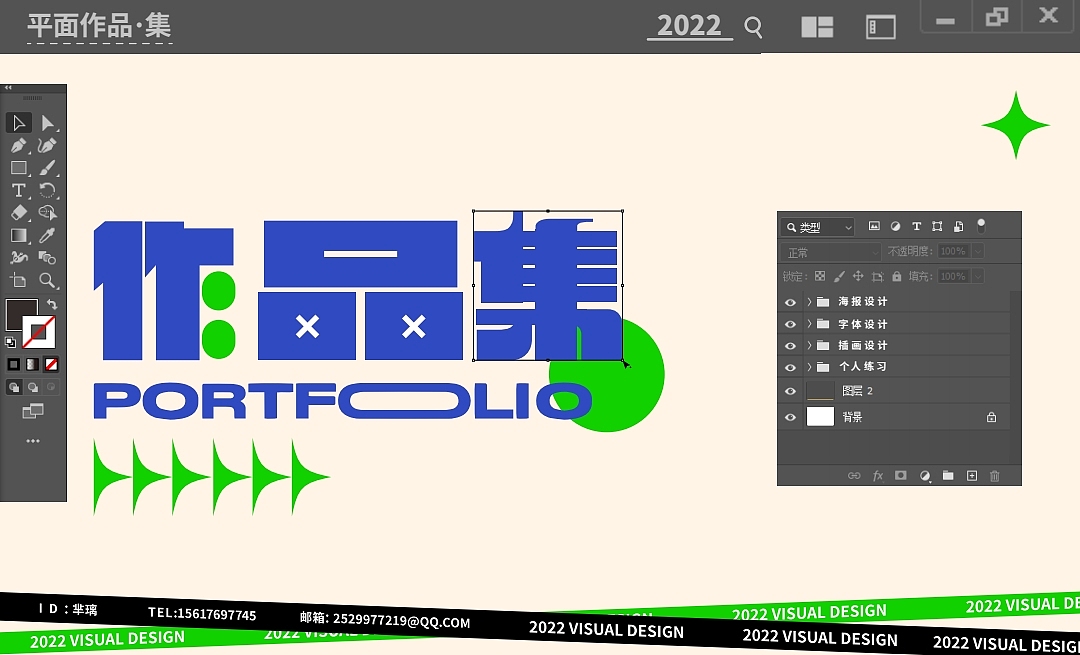Set paint mode to None
1080x655 pixels.
[51, 364]
